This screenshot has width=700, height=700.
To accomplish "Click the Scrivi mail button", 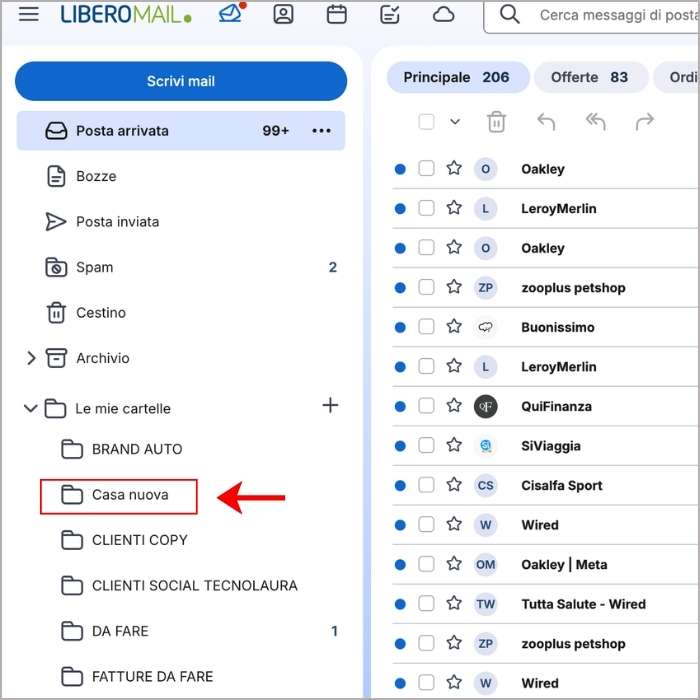I will point(181,81).
